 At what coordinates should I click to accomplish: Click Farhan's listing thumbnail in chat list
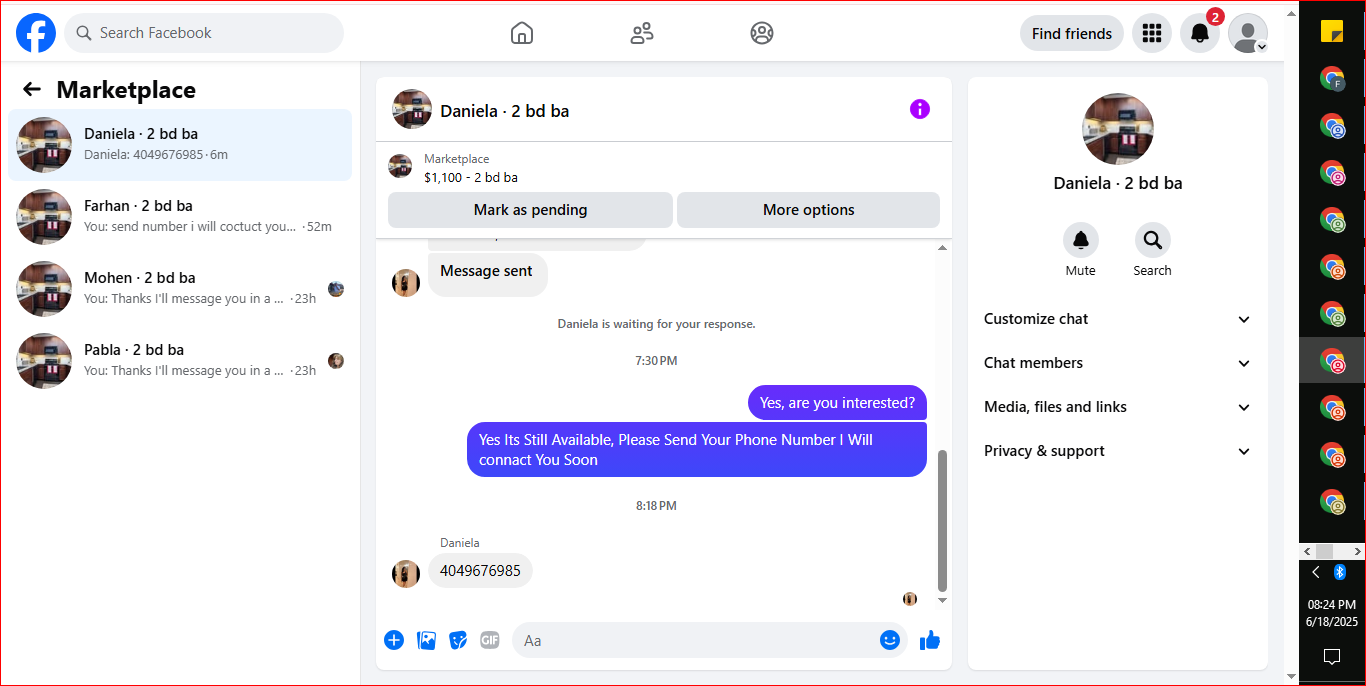point(44,217)
